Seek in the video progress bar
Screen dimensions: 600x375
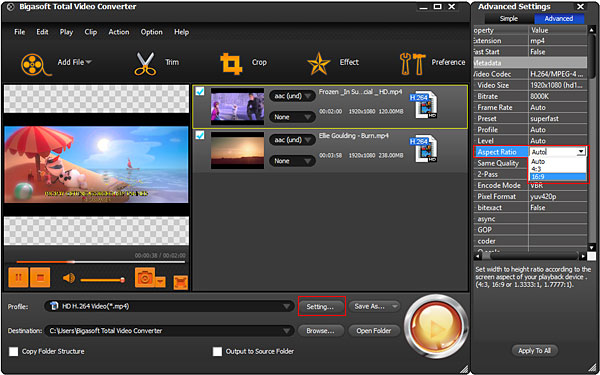coord(101,262)
